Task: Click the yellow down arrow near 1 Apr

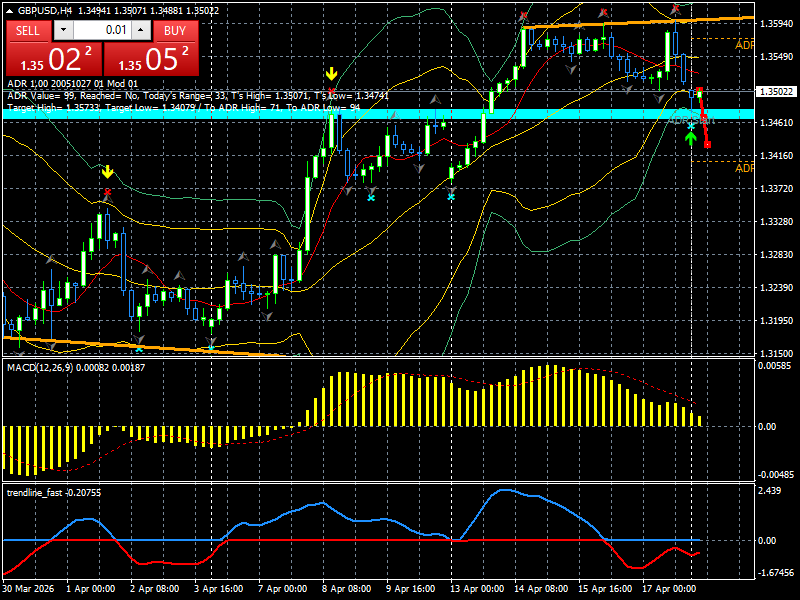Action: pos(107,172)
